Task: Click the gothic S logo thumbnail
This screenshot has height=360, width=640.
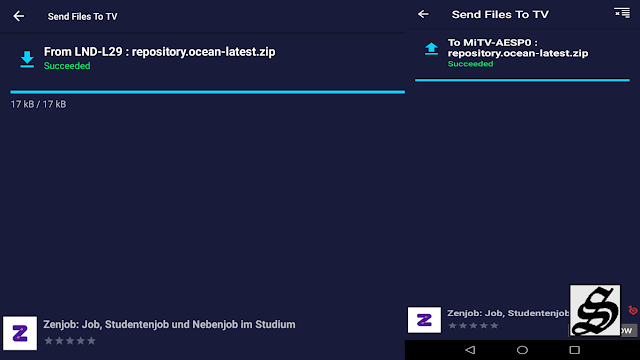Action: (595, 310)
